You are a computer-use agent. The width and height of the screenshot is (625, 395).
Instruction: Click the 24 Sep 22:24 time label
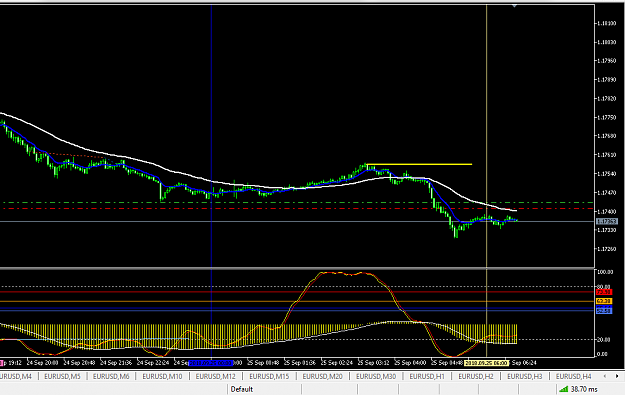[153, 363]
